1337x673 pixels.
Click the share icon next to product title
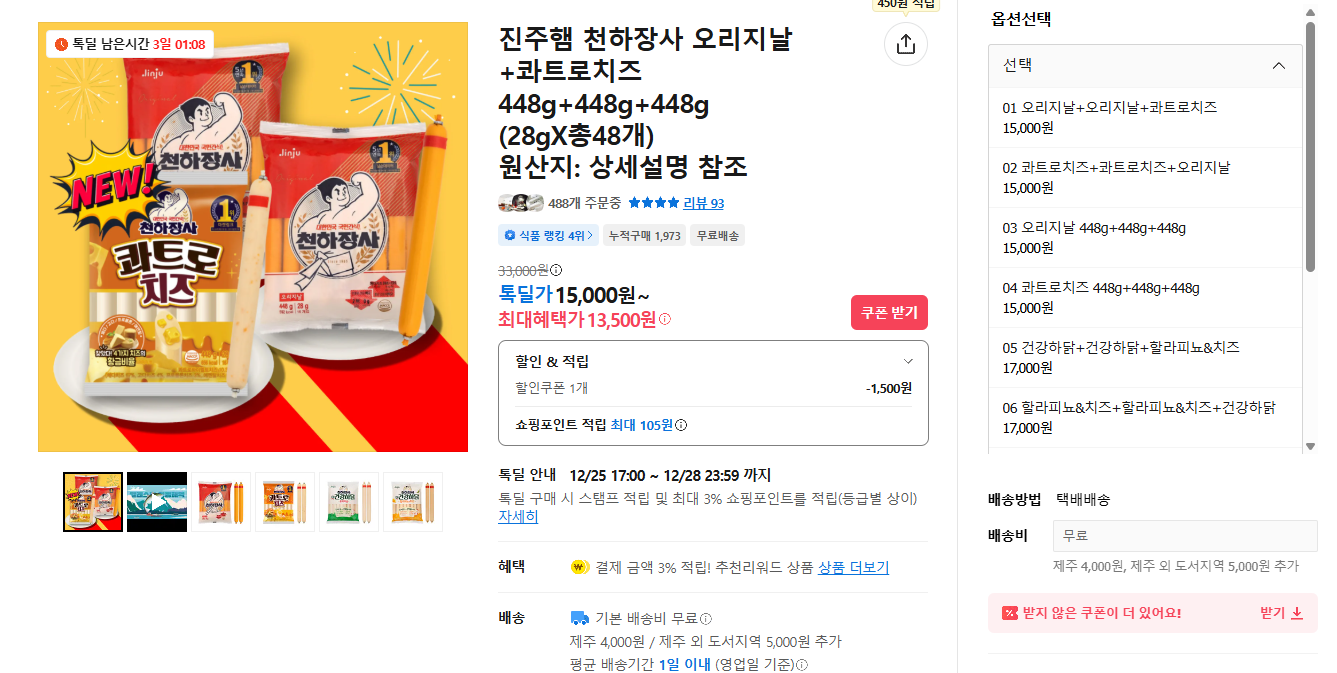[906, 45]
